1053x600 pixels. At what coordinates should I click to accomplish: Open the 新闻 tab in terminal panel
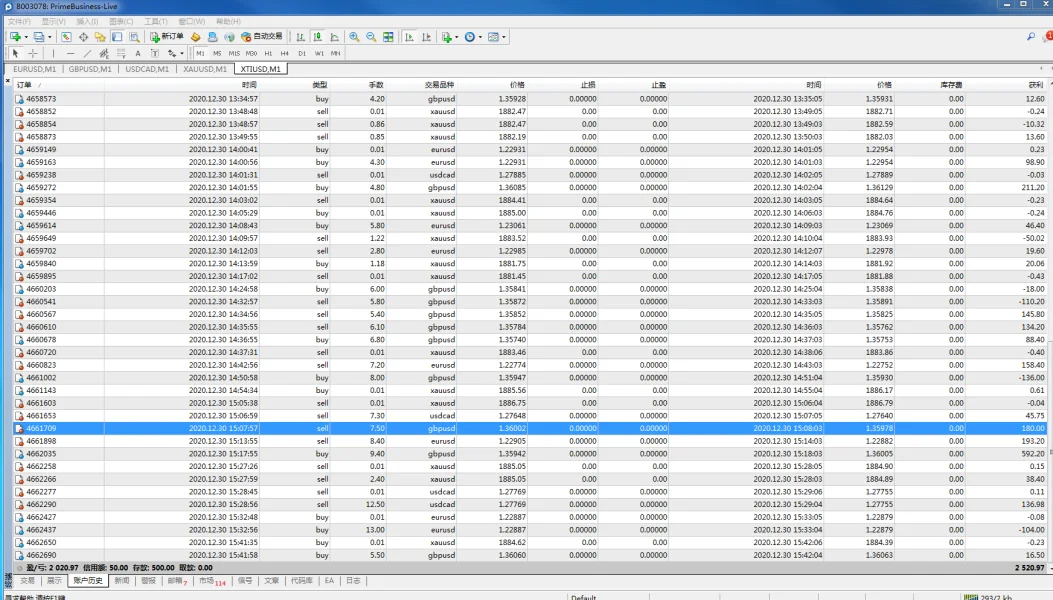click(x=121, y=580)
